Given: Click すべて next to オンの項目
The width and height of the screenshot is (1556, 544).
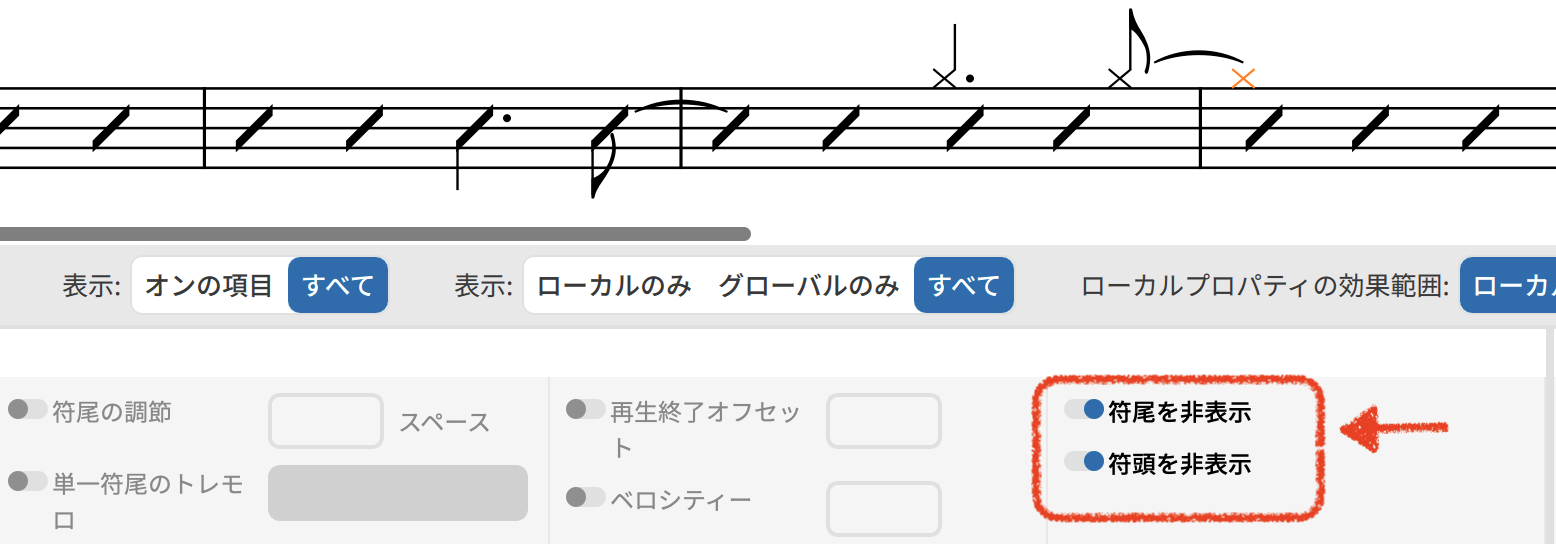Looking at the screenshot, I should point(338,286).
